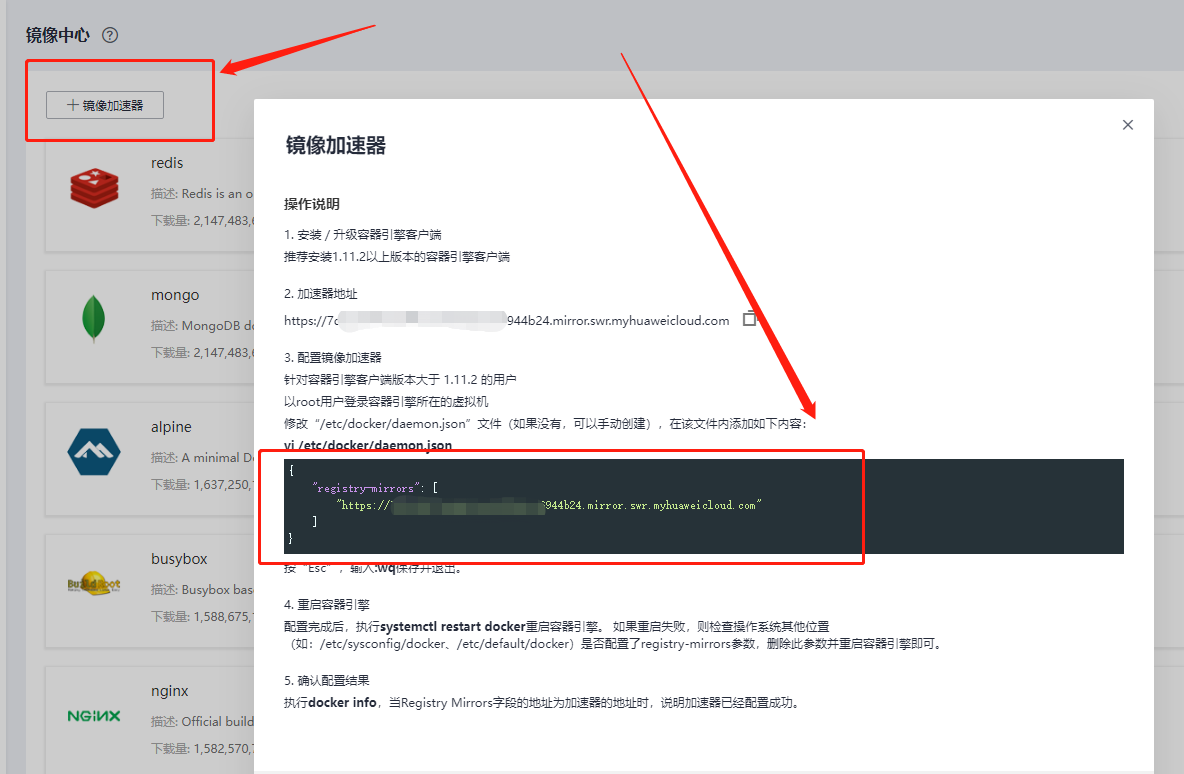Click step 1 安装 / 升级容器引擎客户端
Viewport: 1184px width, 774px height.
[x=362, y=235]
